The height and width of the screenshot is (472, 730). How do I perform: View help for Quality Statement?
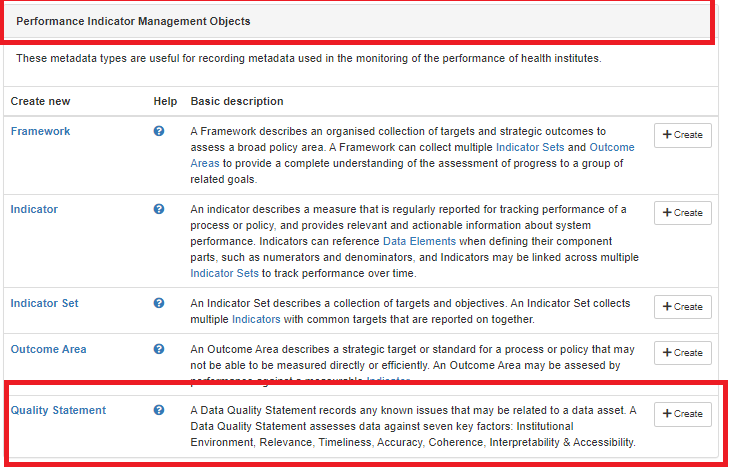coord(159,410)
